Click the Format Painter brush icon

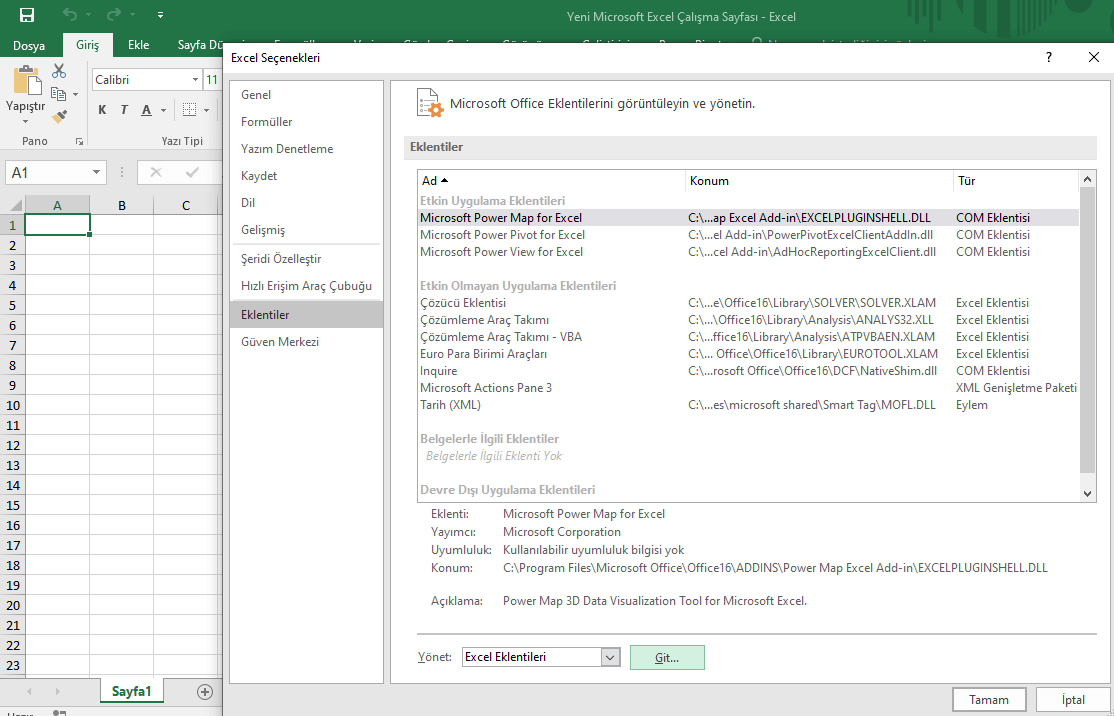(59, 116)
